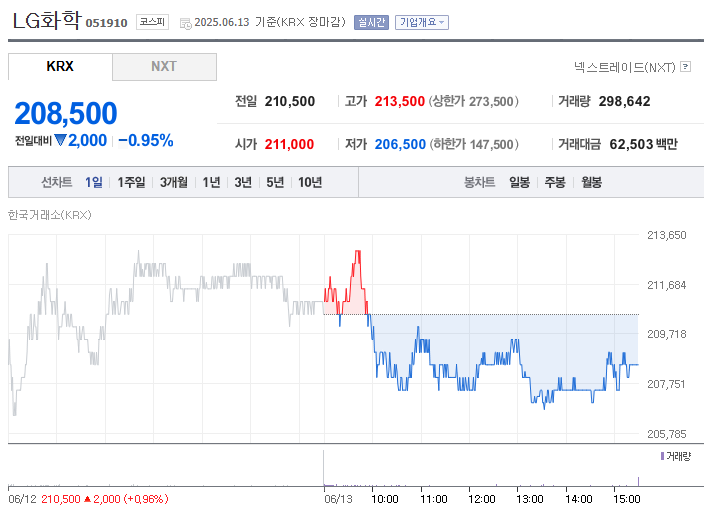Viewport: 704px width, 522px height.
Task: Click the 하한가 147,500 text
Action: (474, 145)
